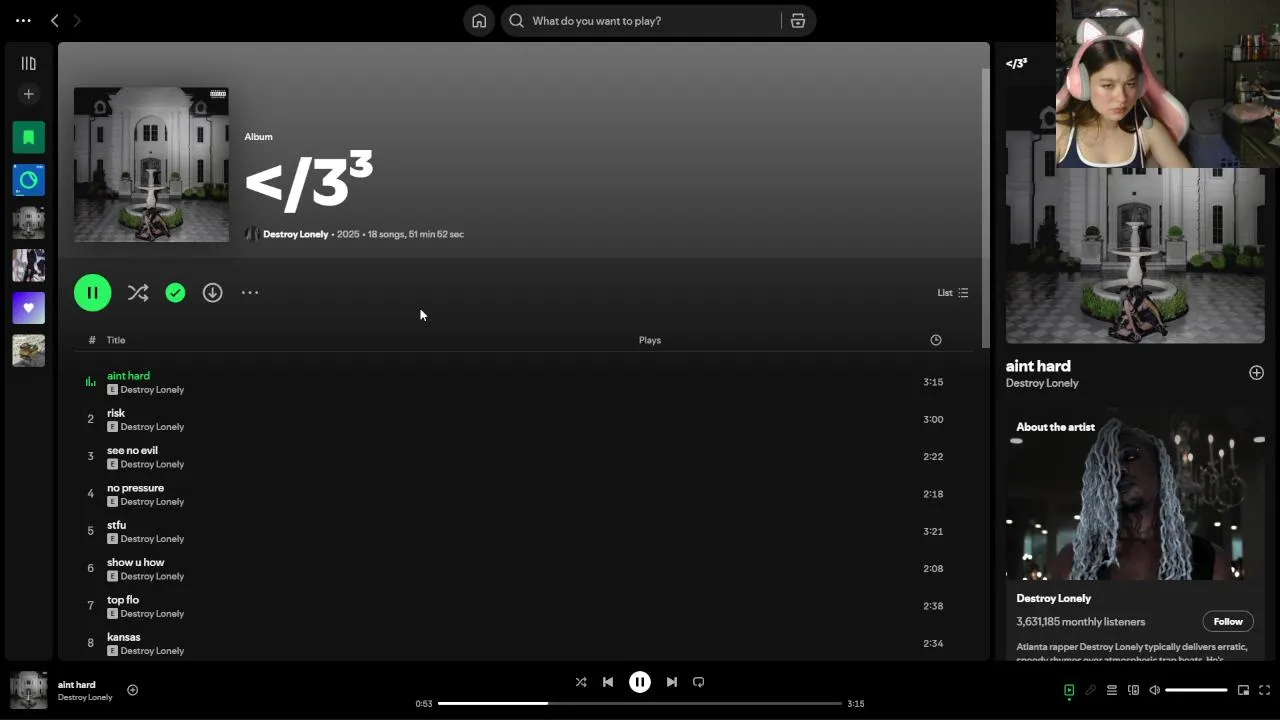Open the </3³ album tile in sidebar
This screenshot has height=720, width=1280.
28,223
